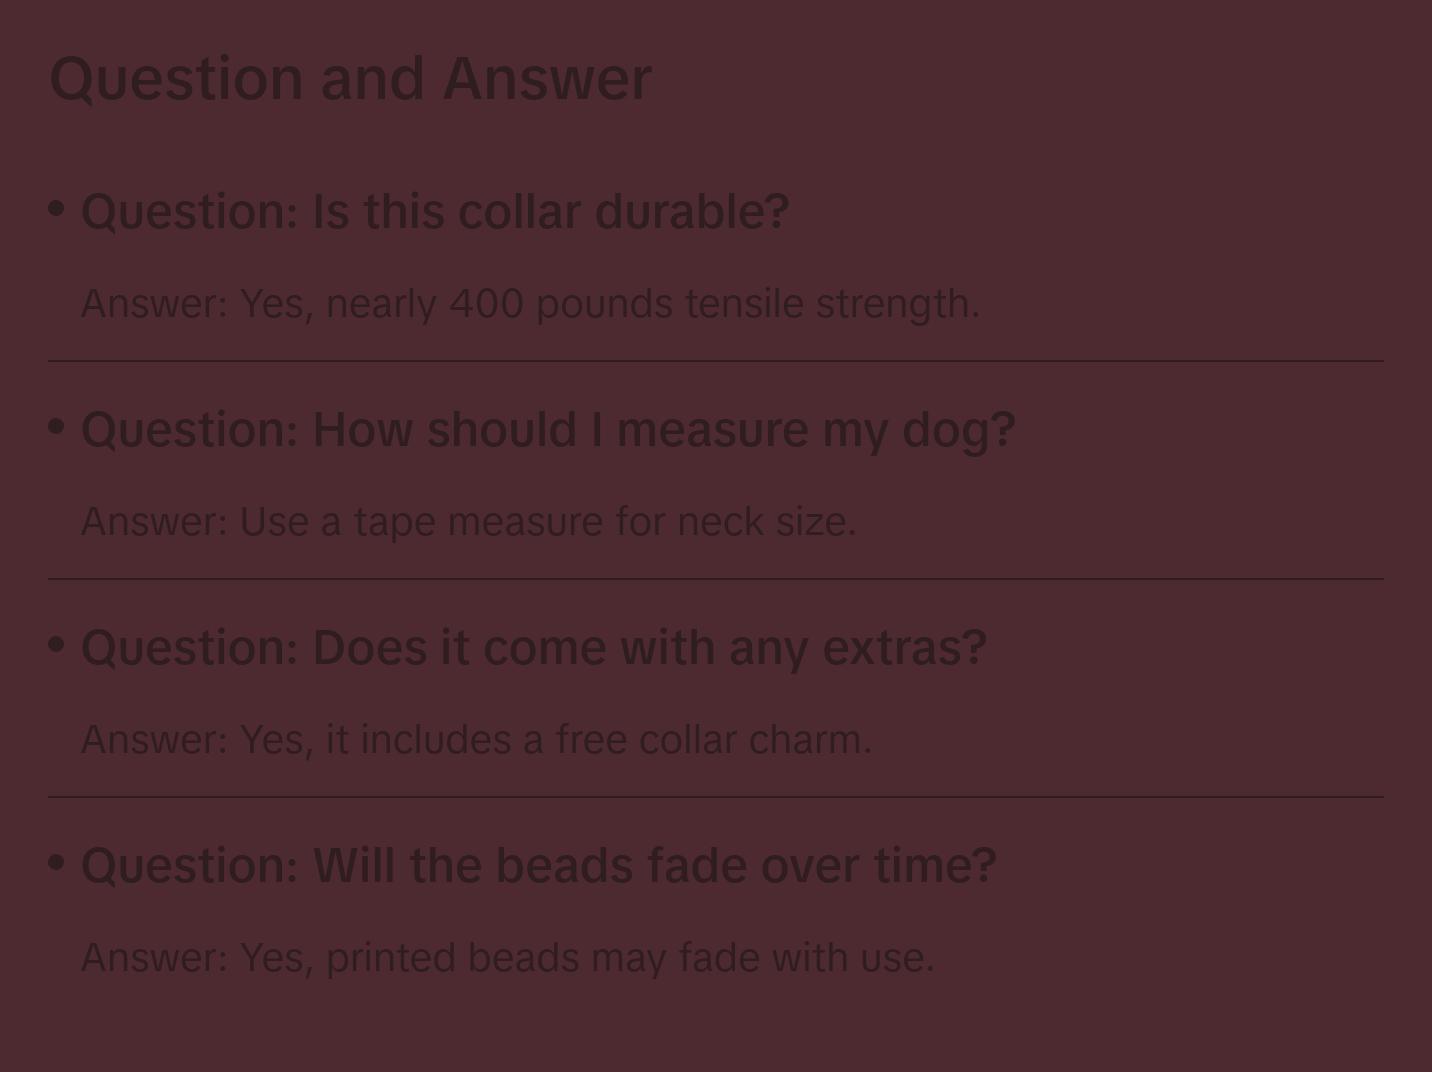Select the "How should I measure my dog?" question
This screenshot has height=1072, width=1432.
pos(548,430)
